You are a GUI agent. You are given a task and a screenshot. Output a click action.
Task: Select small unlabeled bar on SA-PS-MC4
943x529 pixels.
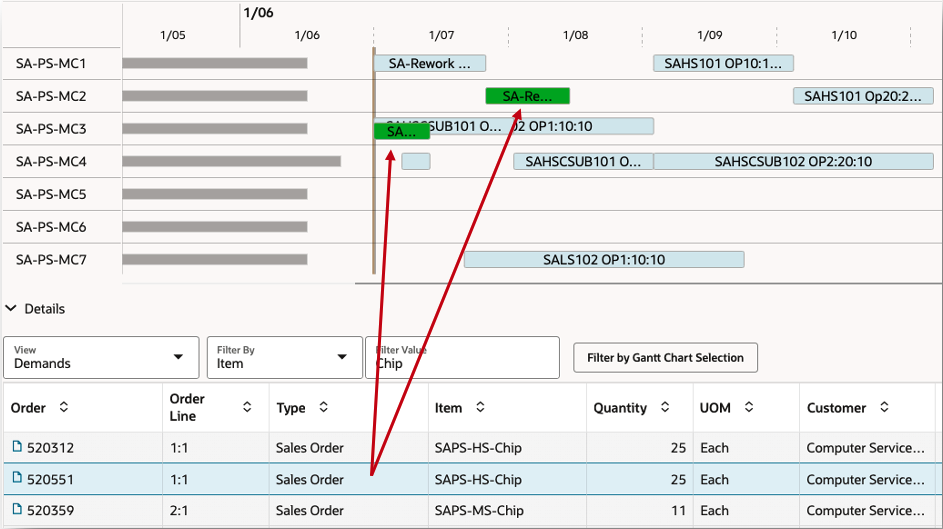coord(416,161)
